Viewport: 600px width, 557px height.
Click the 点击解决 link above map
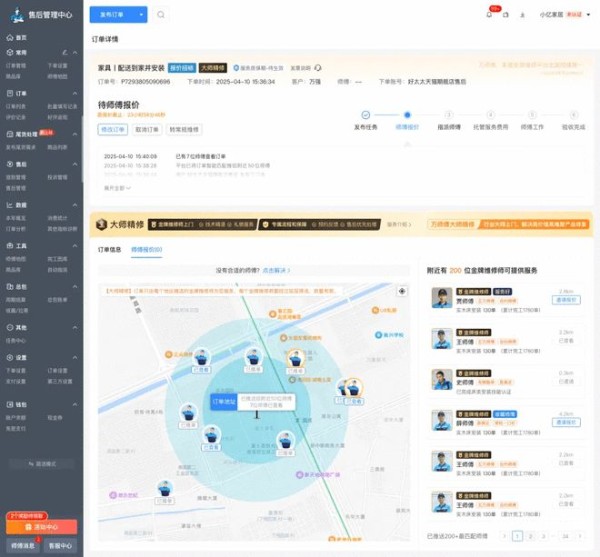point(277,270)
